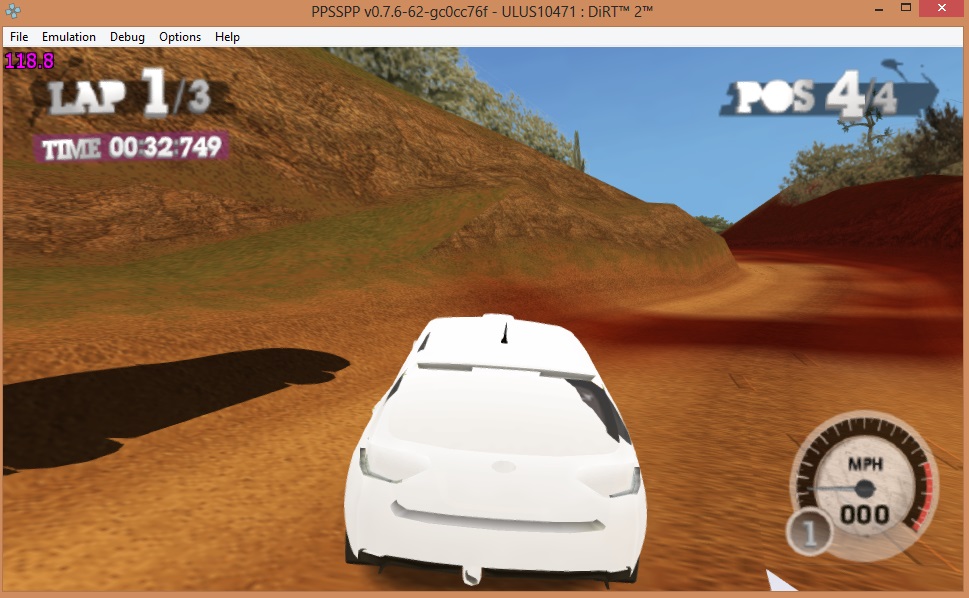969x598 pixels.
Task: Open the File menu
Action: point(19,37)
